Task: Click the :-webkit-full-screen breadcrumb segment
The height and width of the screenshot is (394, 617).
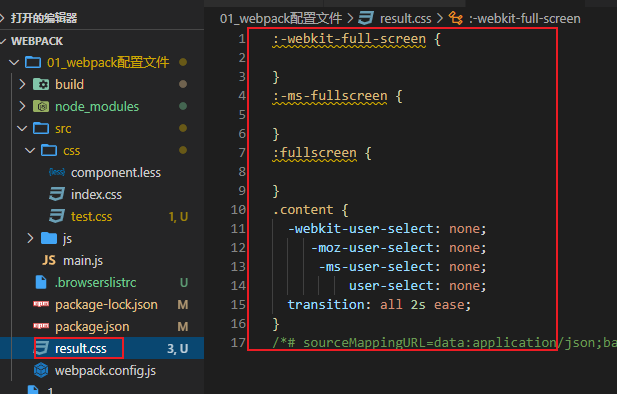Action: click(525, 18)
